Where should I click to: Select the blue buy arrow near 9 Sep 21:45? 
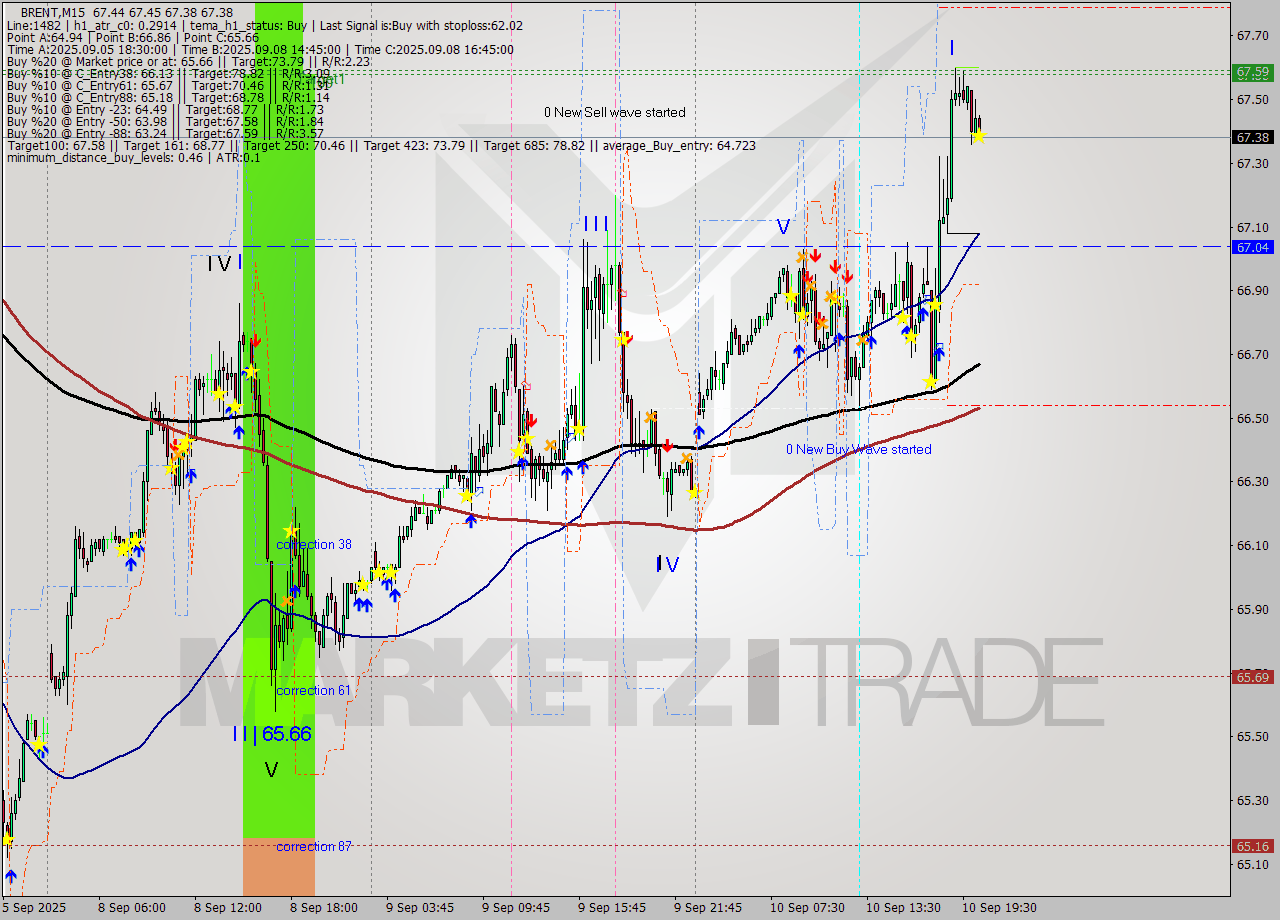(x=698, y=430)
